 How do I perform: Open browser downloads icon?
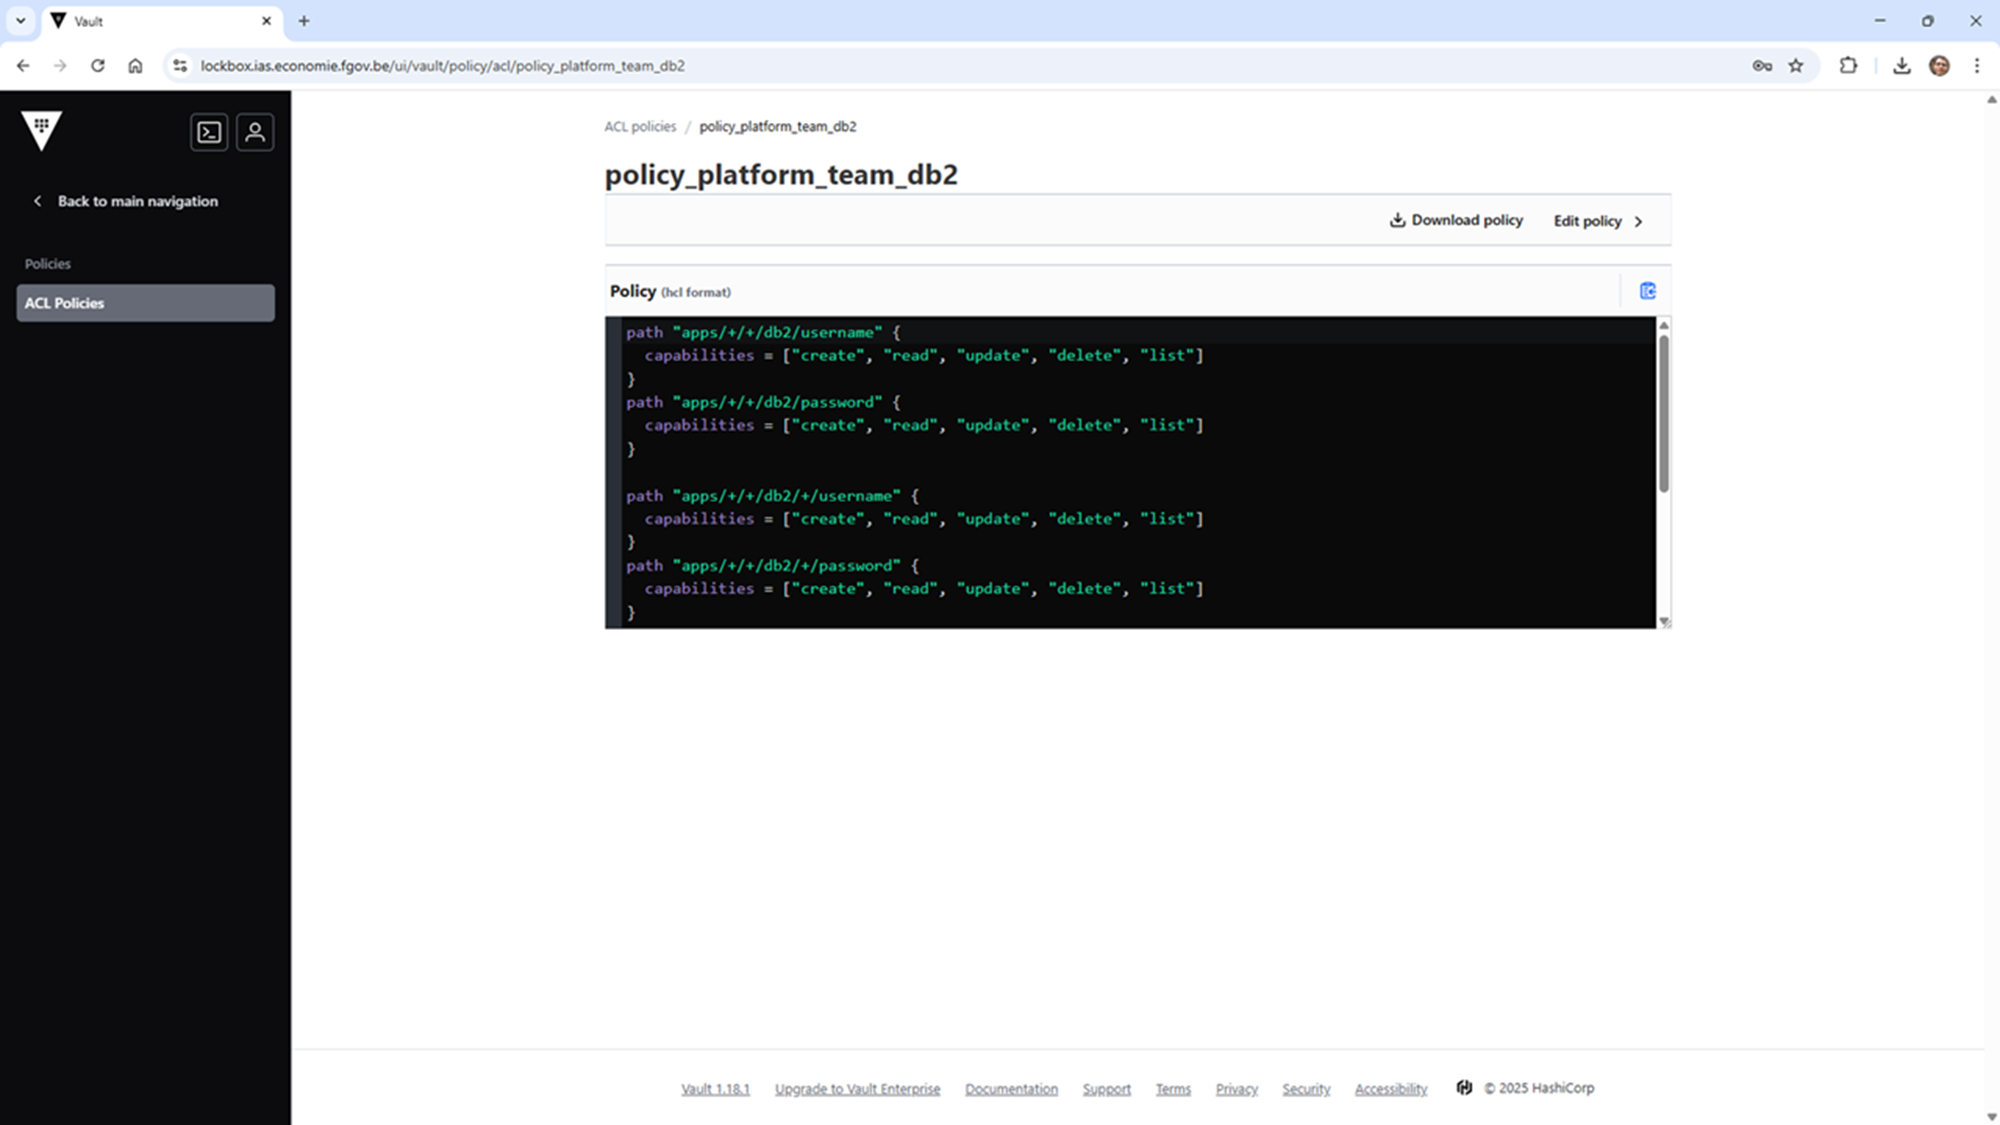pyautogui.click(x=1901, y=66)
